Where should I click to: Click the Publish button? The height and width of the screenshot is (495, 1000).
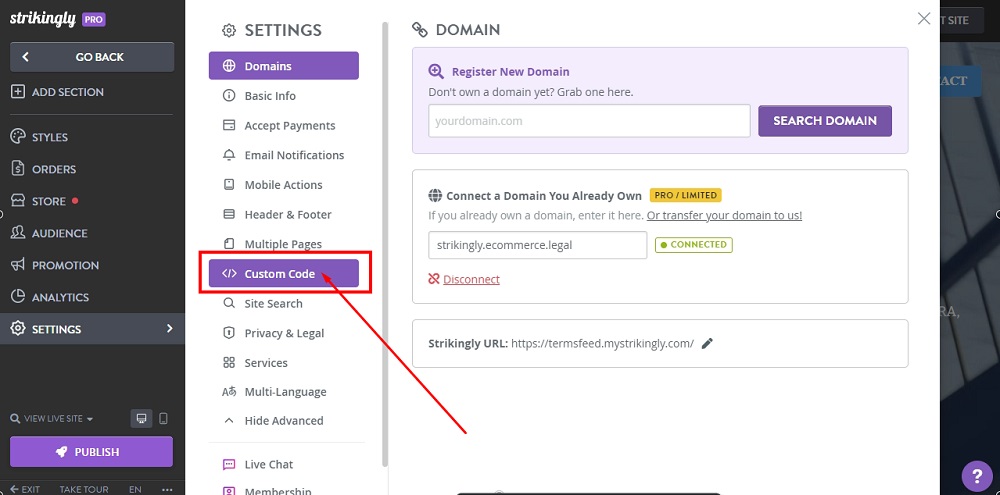91,452
